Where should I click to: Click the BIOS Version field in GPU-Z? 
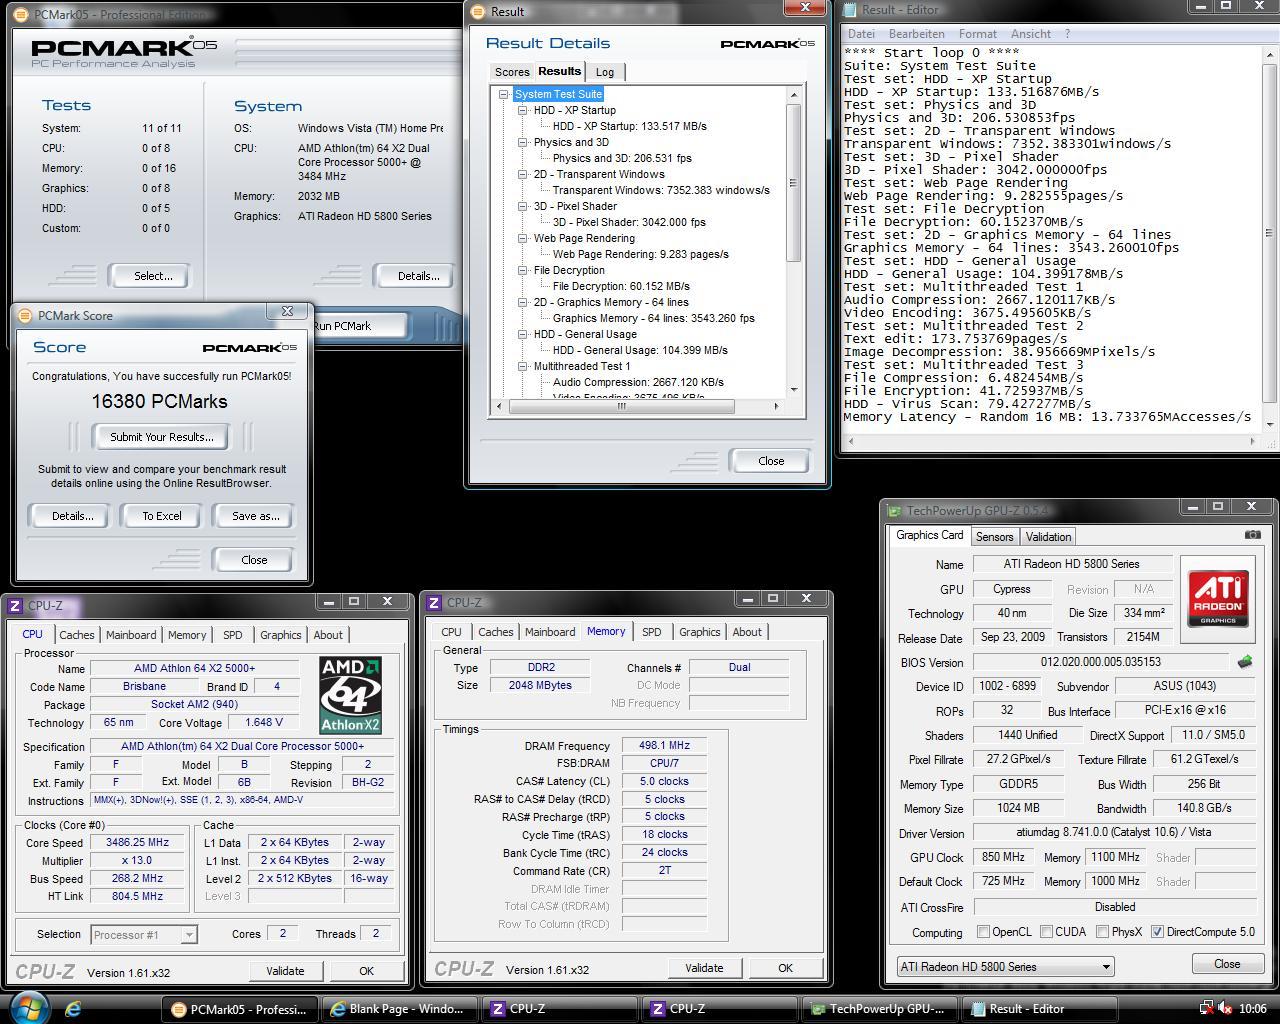(1101, 662)
